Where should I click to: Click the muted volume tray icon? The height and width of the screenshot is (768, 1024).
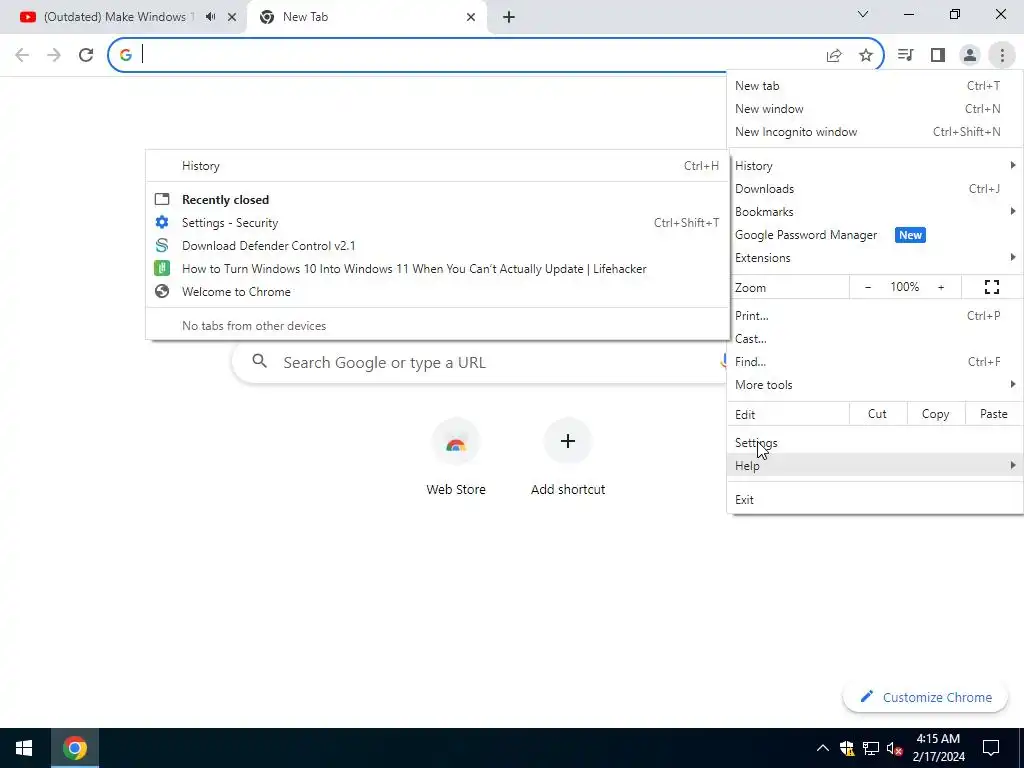(894, 748)
